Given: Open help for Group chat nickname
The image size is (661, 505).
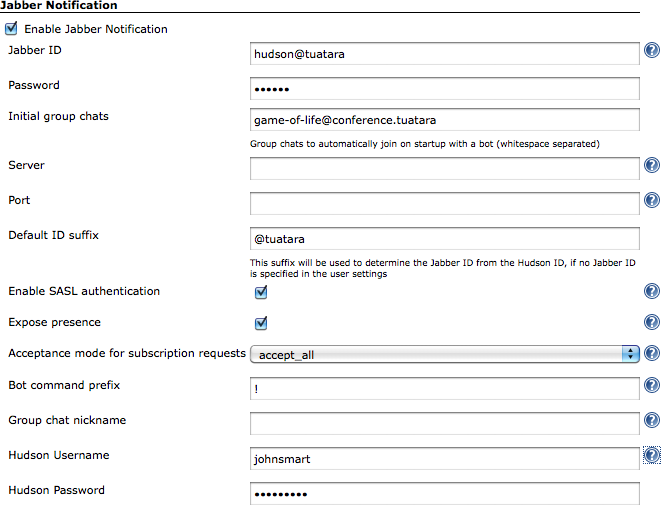Looking at the screenshot, I should pyautogui.click(x=652, y=420).
